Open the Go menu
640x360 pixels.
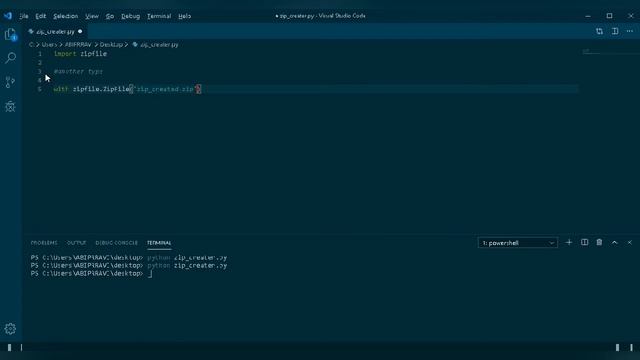point(110,16)
